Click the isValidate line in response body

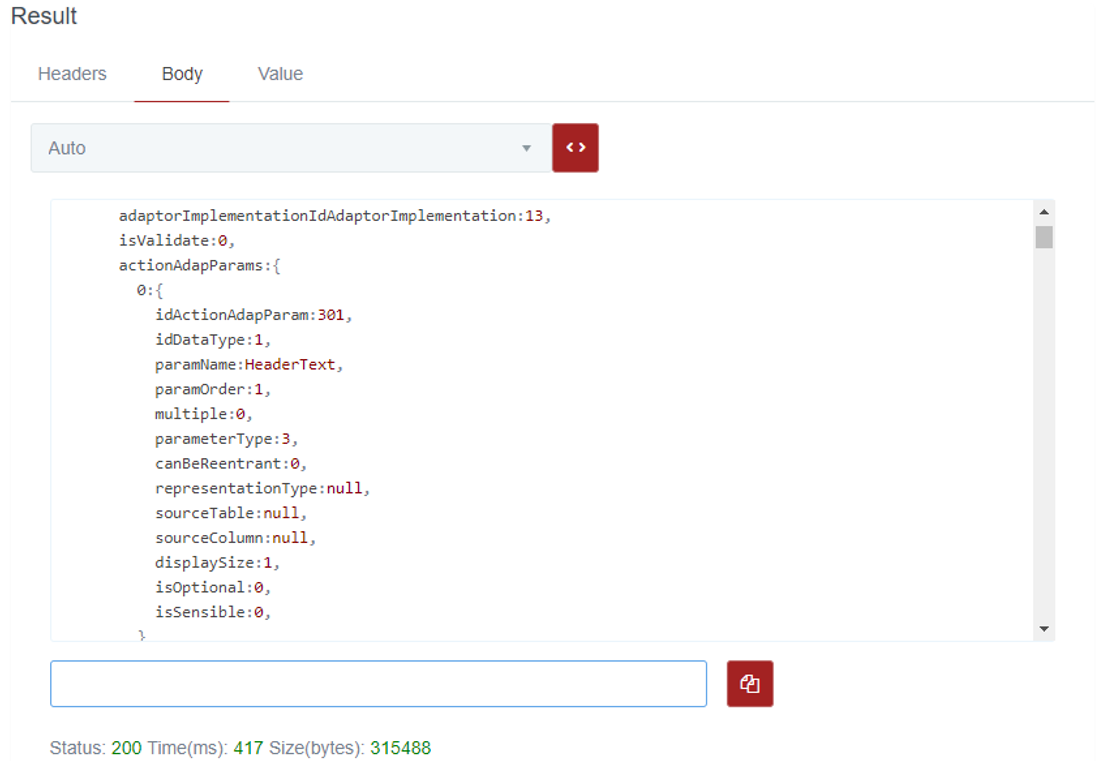coord(175,241)
